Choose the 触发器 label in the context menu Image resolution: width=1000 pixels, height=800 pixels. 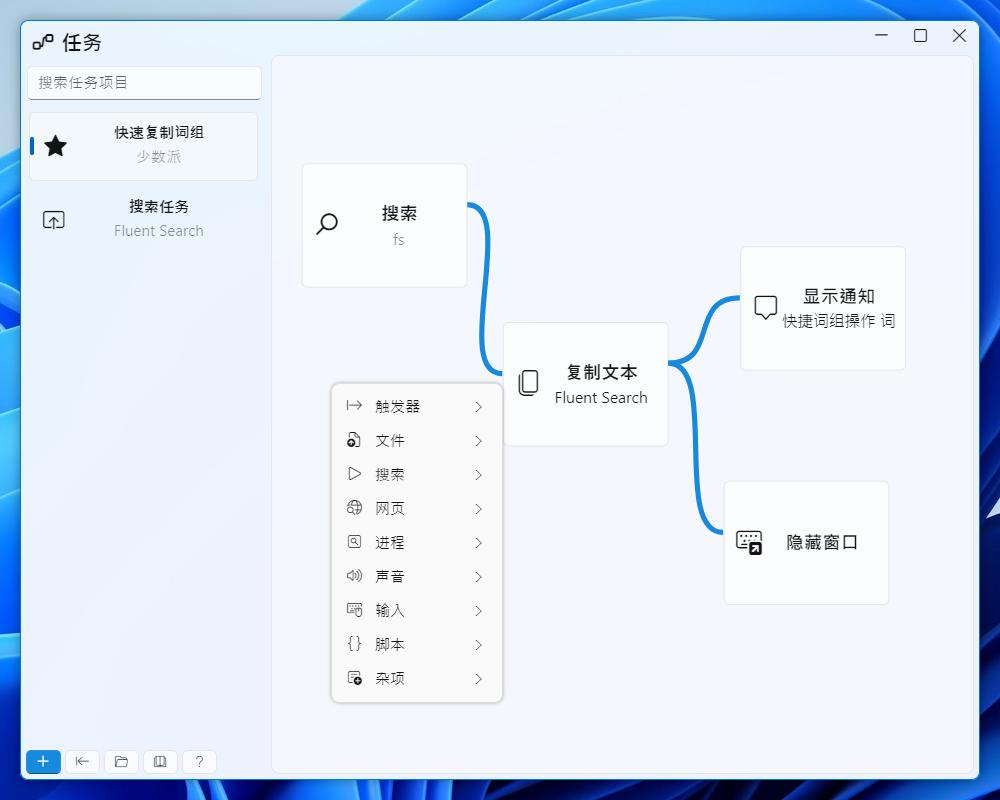(x=397, y=406)
